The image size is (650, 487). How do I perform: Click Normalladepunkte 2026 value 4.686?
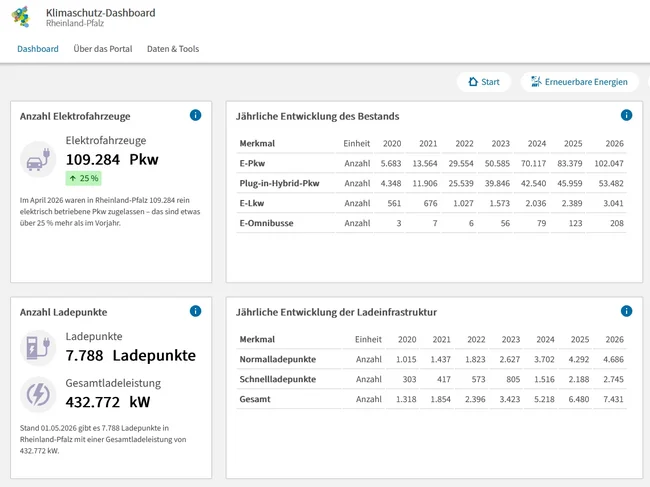click(x=613, y=359)
